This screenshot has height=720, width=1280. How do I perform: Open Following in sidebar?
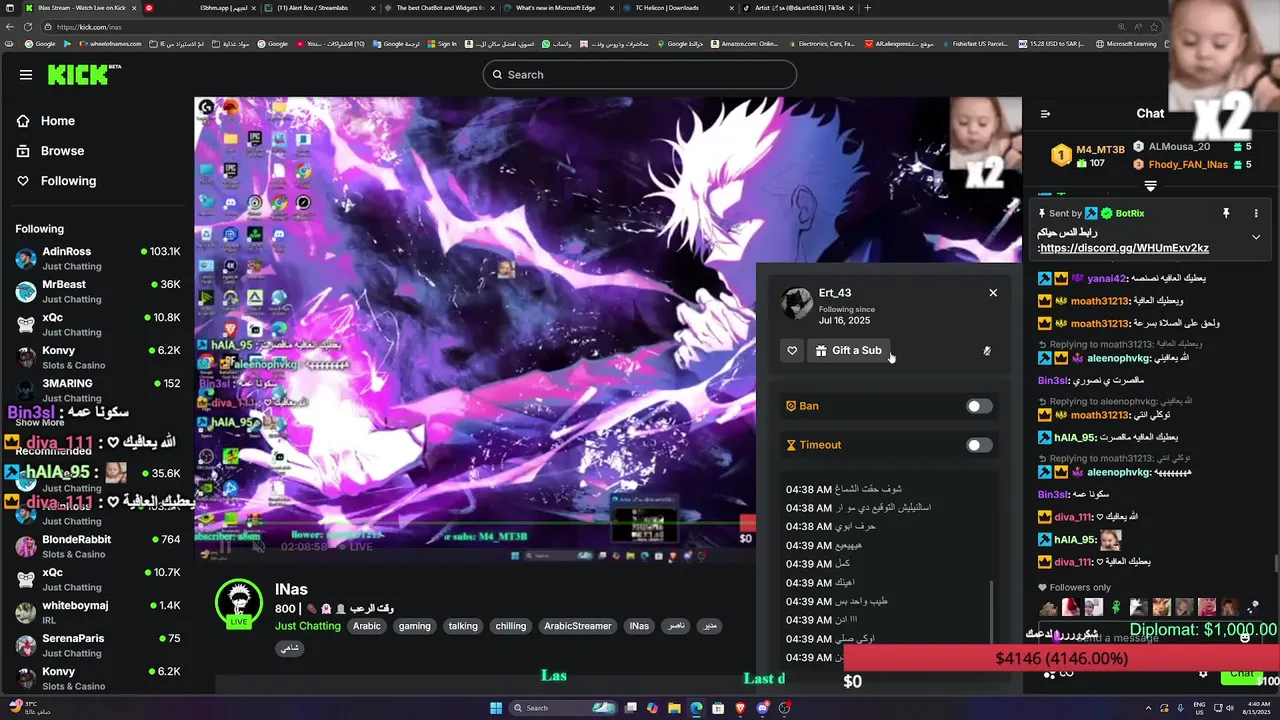(x=68, y=181)
